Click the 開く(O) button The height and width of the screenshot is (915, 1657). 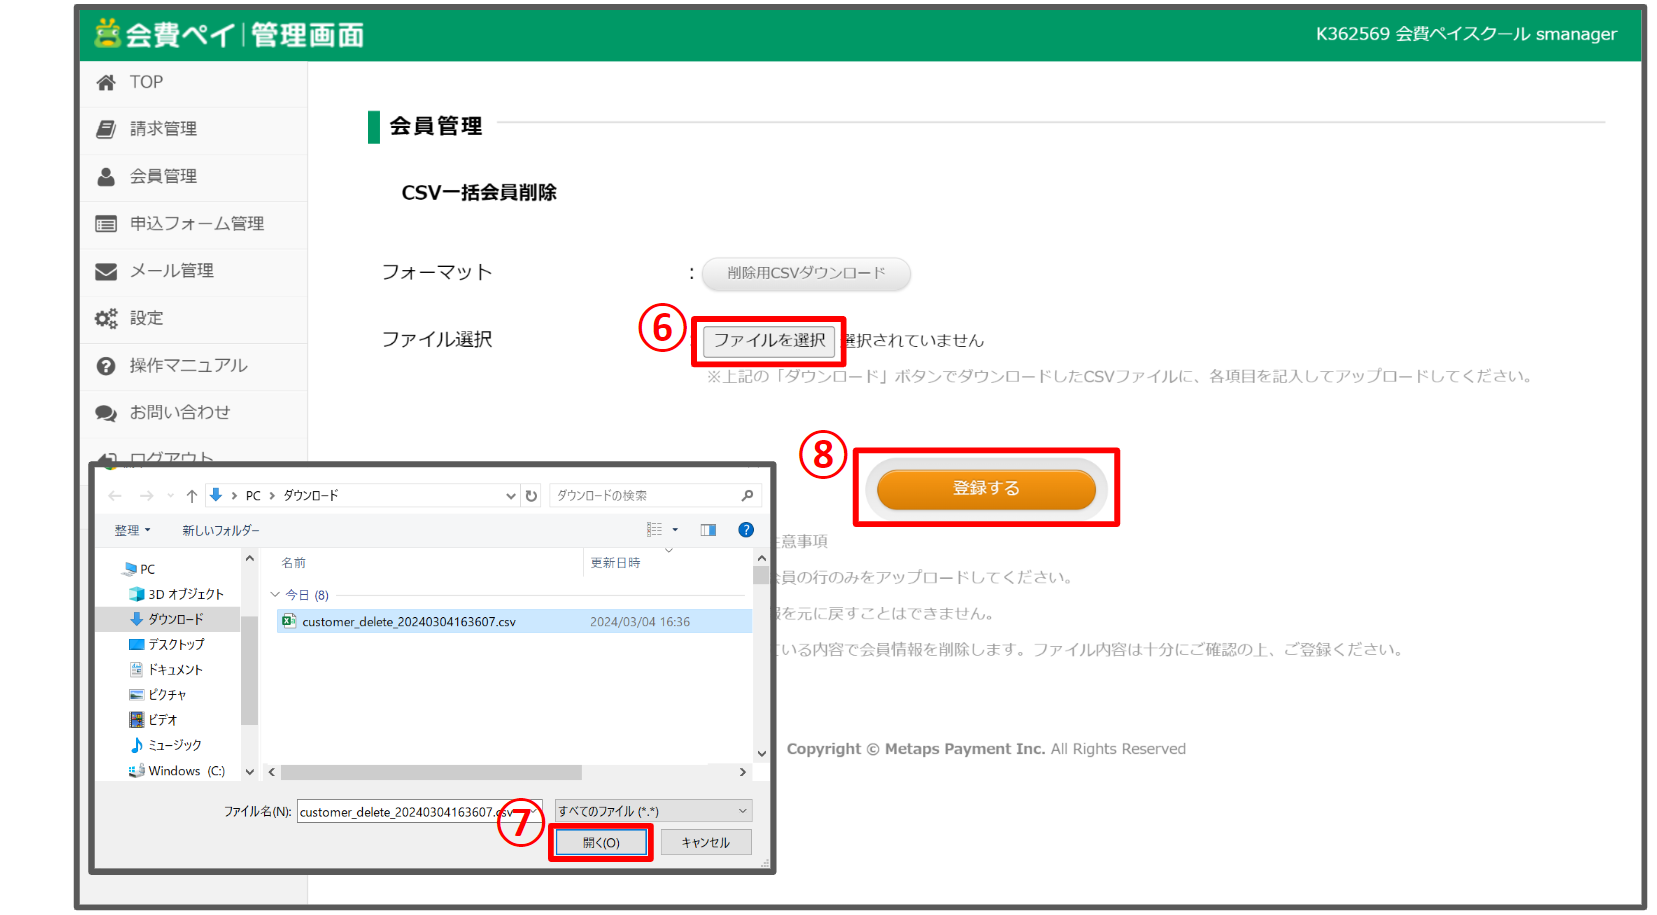(600, 841)
